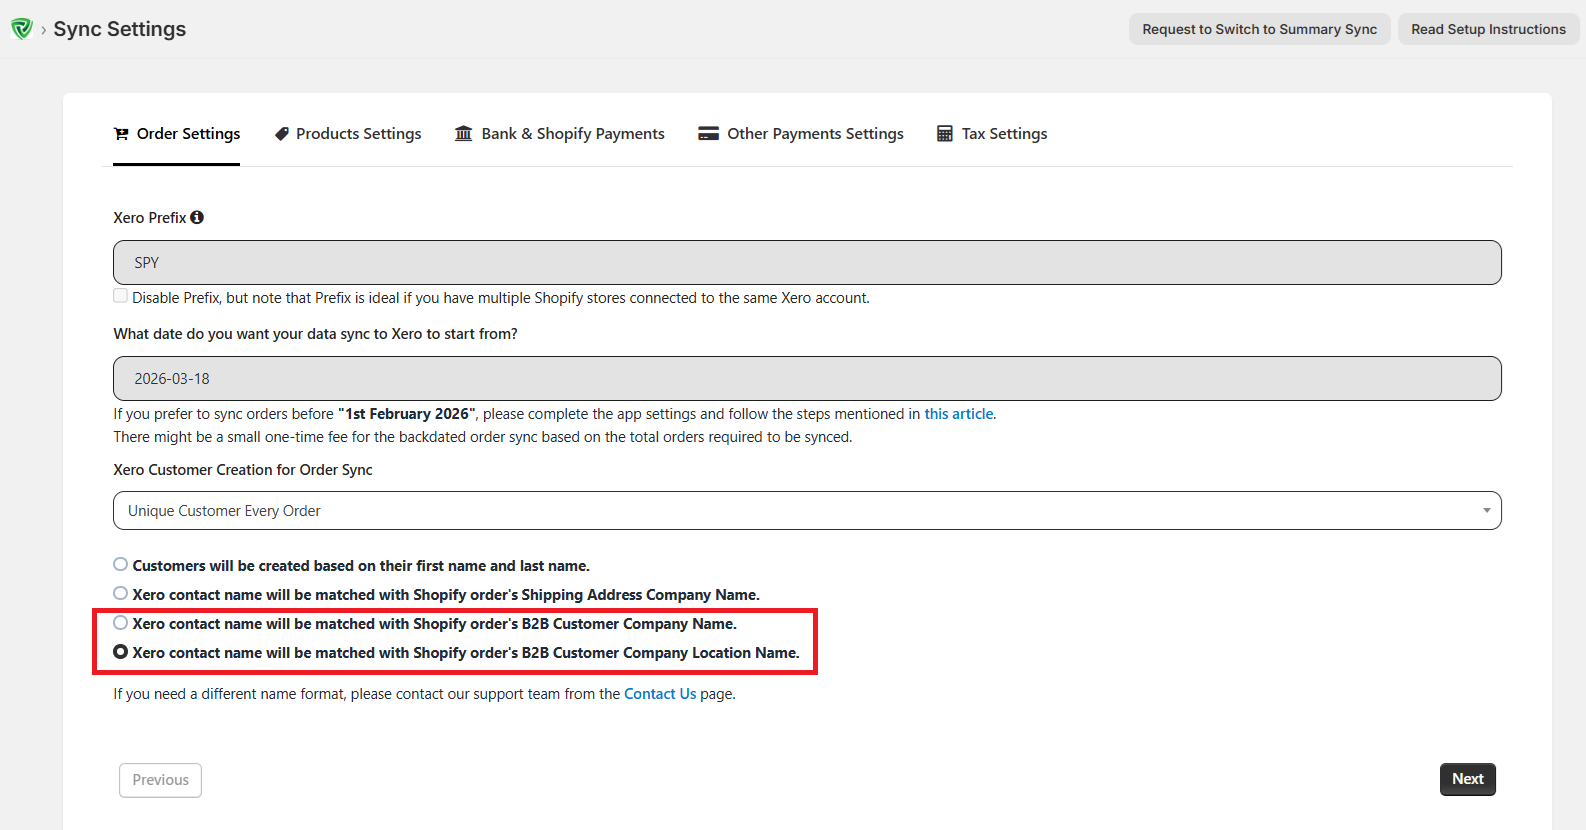
Task: Click the Previous button
Action: (x=160, y=780)
